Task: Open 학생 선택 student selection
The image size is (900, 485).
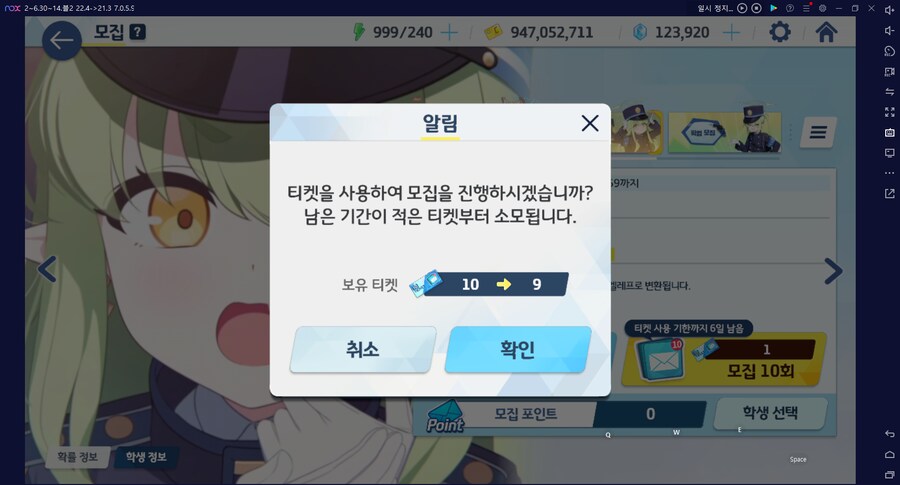Action: tap(770, 413)
